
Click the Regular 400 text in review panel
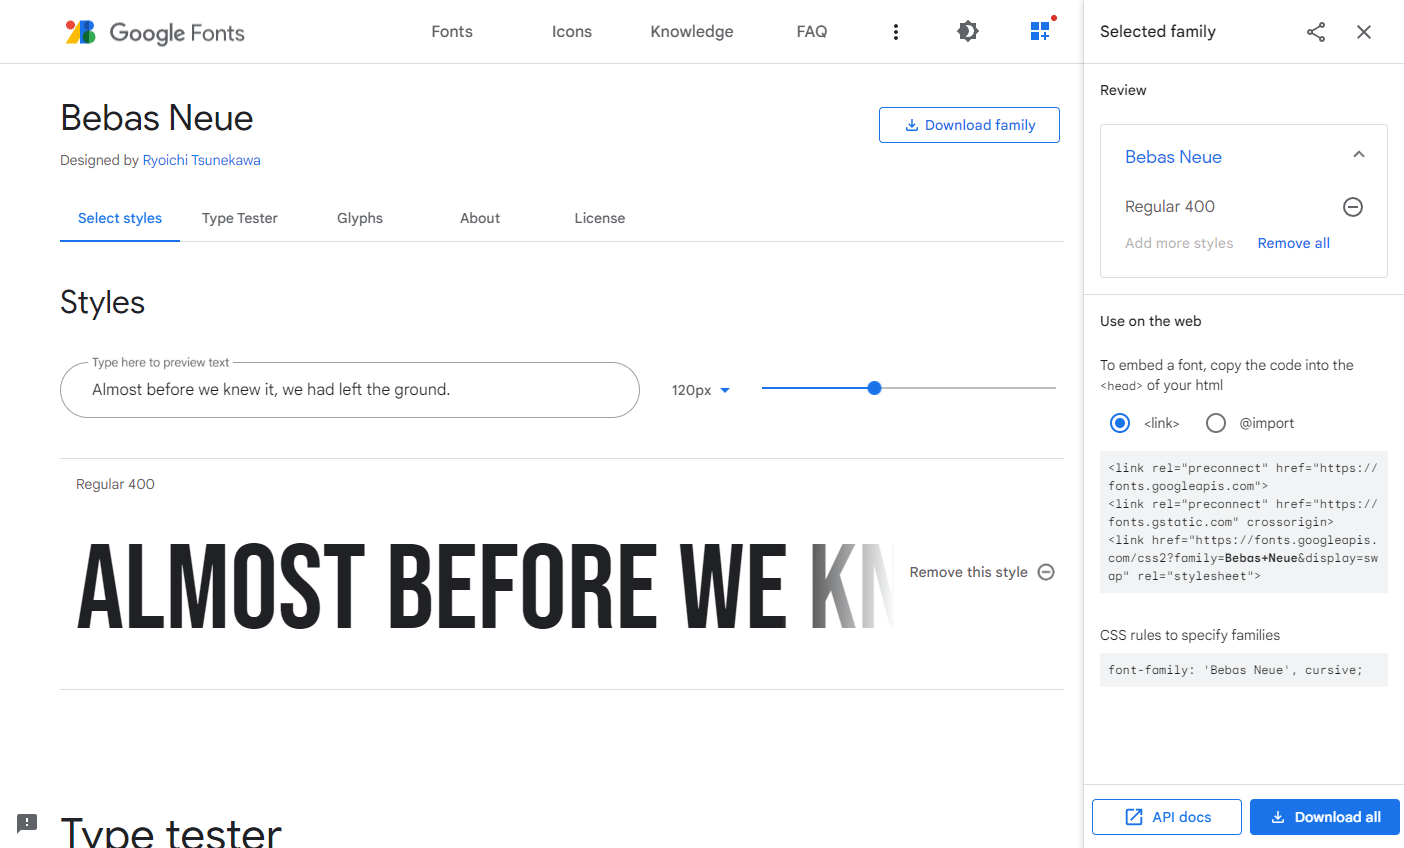1170,207
